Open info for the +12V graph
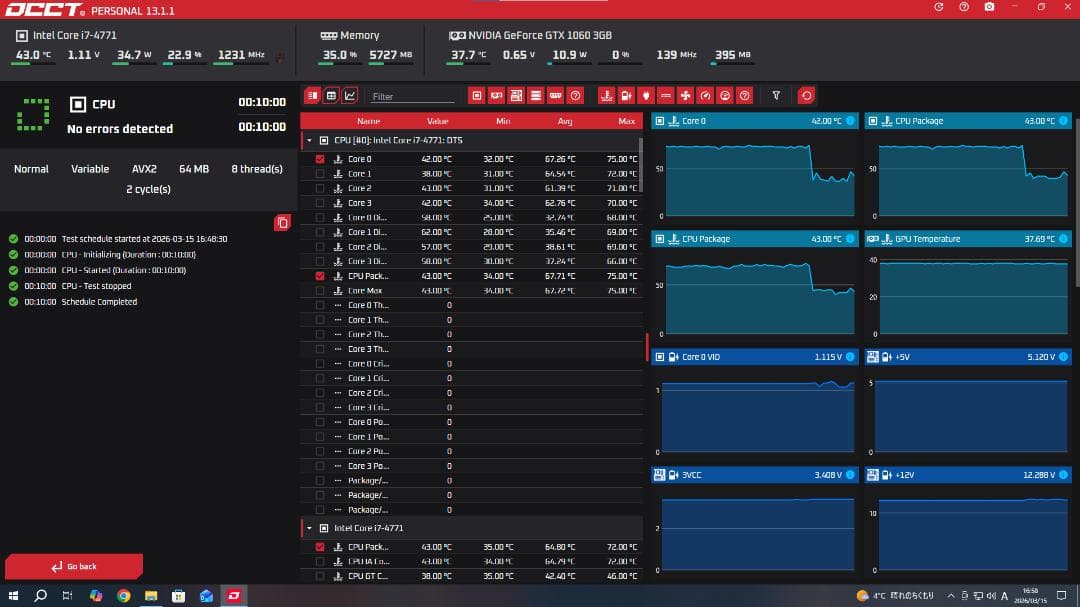The width and height of the screenshot is (1080, 607). [1063, 475]
